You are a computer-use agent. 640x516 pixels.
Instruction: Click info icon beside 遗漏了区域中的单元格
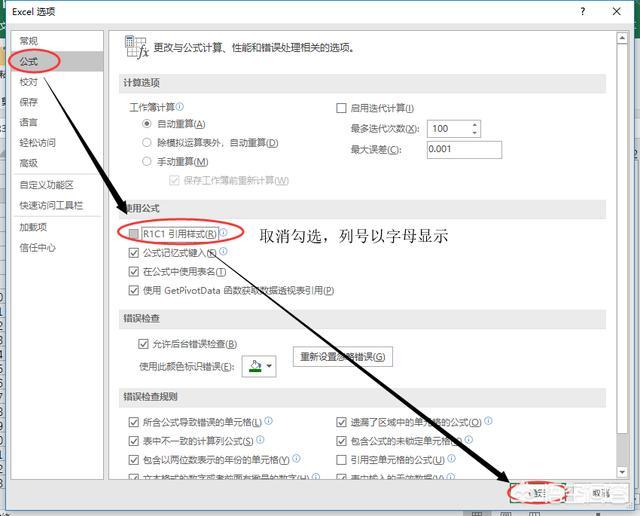(488, 420)
